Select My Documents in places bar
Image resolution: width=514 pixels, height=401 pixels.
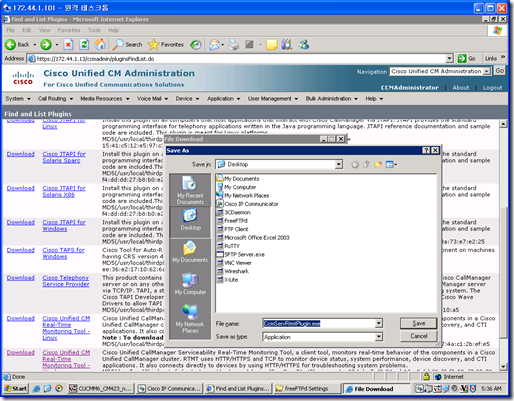[x=190, y=252]
